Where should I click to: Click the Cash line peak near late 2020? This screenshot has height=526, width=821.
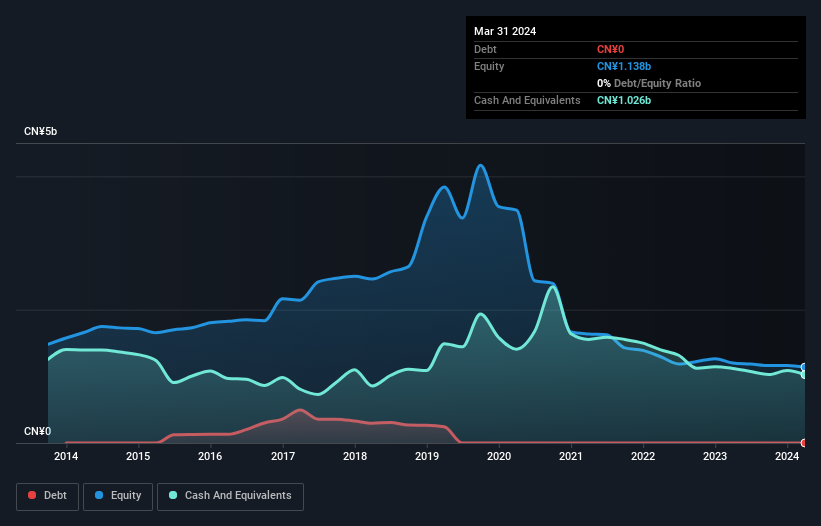point(552,287)
